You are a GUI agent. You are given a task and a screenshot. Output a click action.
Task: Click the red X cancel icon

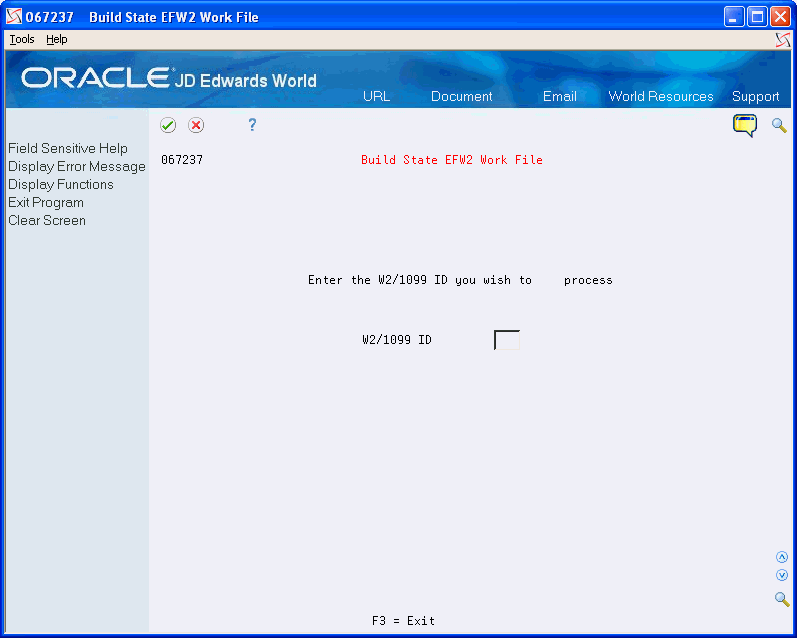point(196,125)
